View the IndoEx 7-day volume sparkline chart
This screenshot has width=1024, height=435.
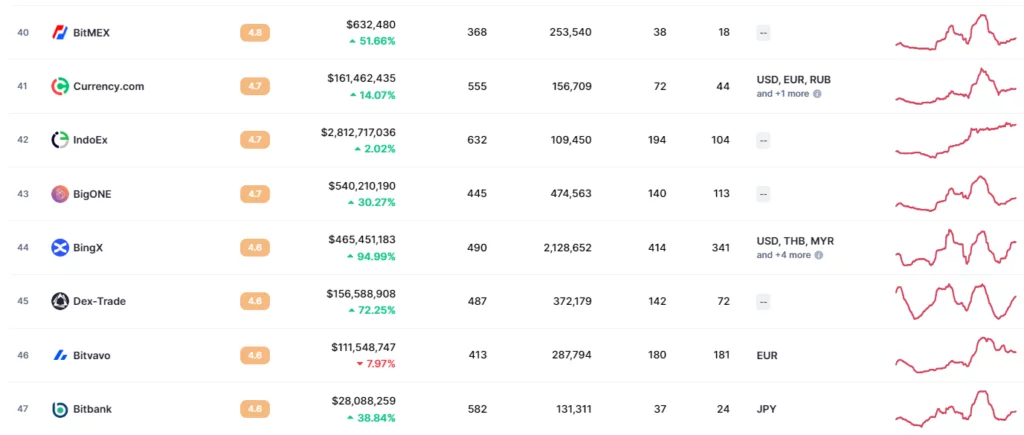(955, 140)
